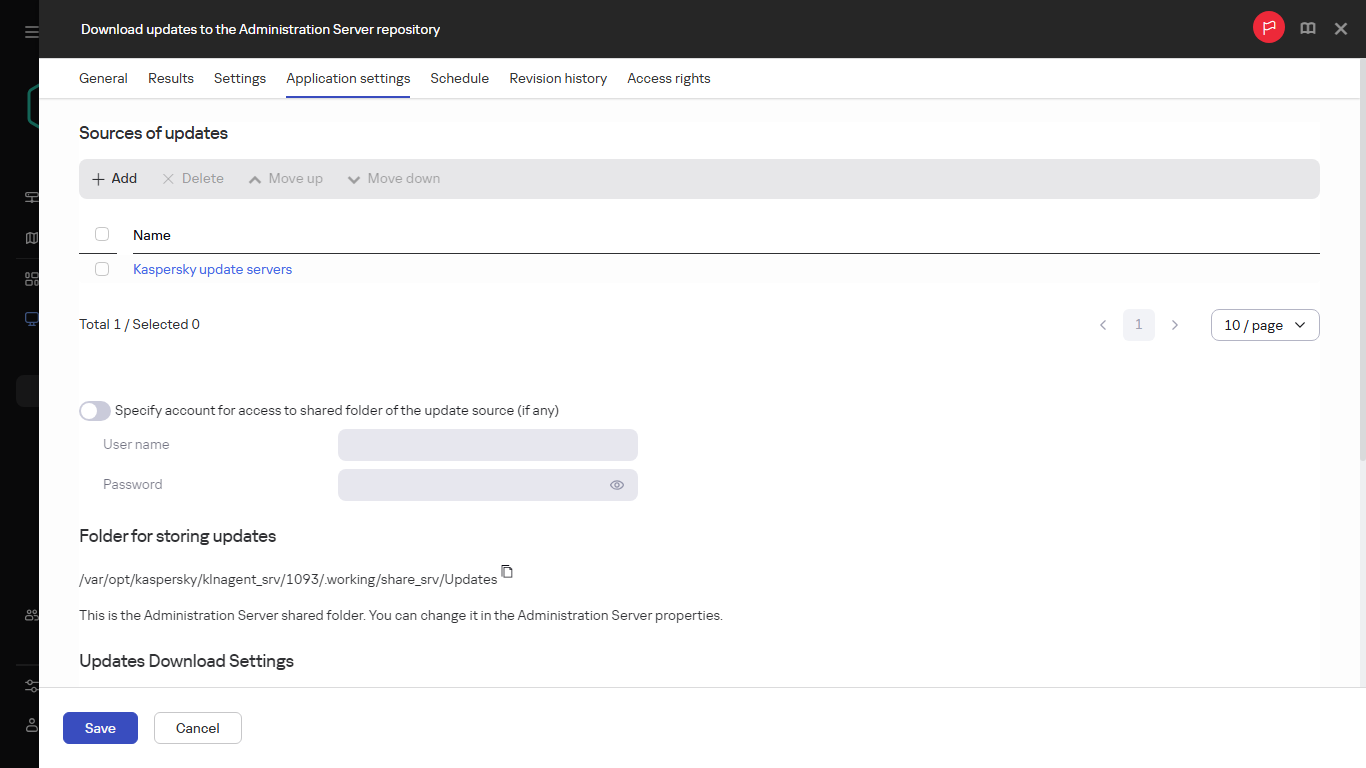1366x768 pixels.
Task: Open the Console settings sidebar icon
Action: coord(30,686)
